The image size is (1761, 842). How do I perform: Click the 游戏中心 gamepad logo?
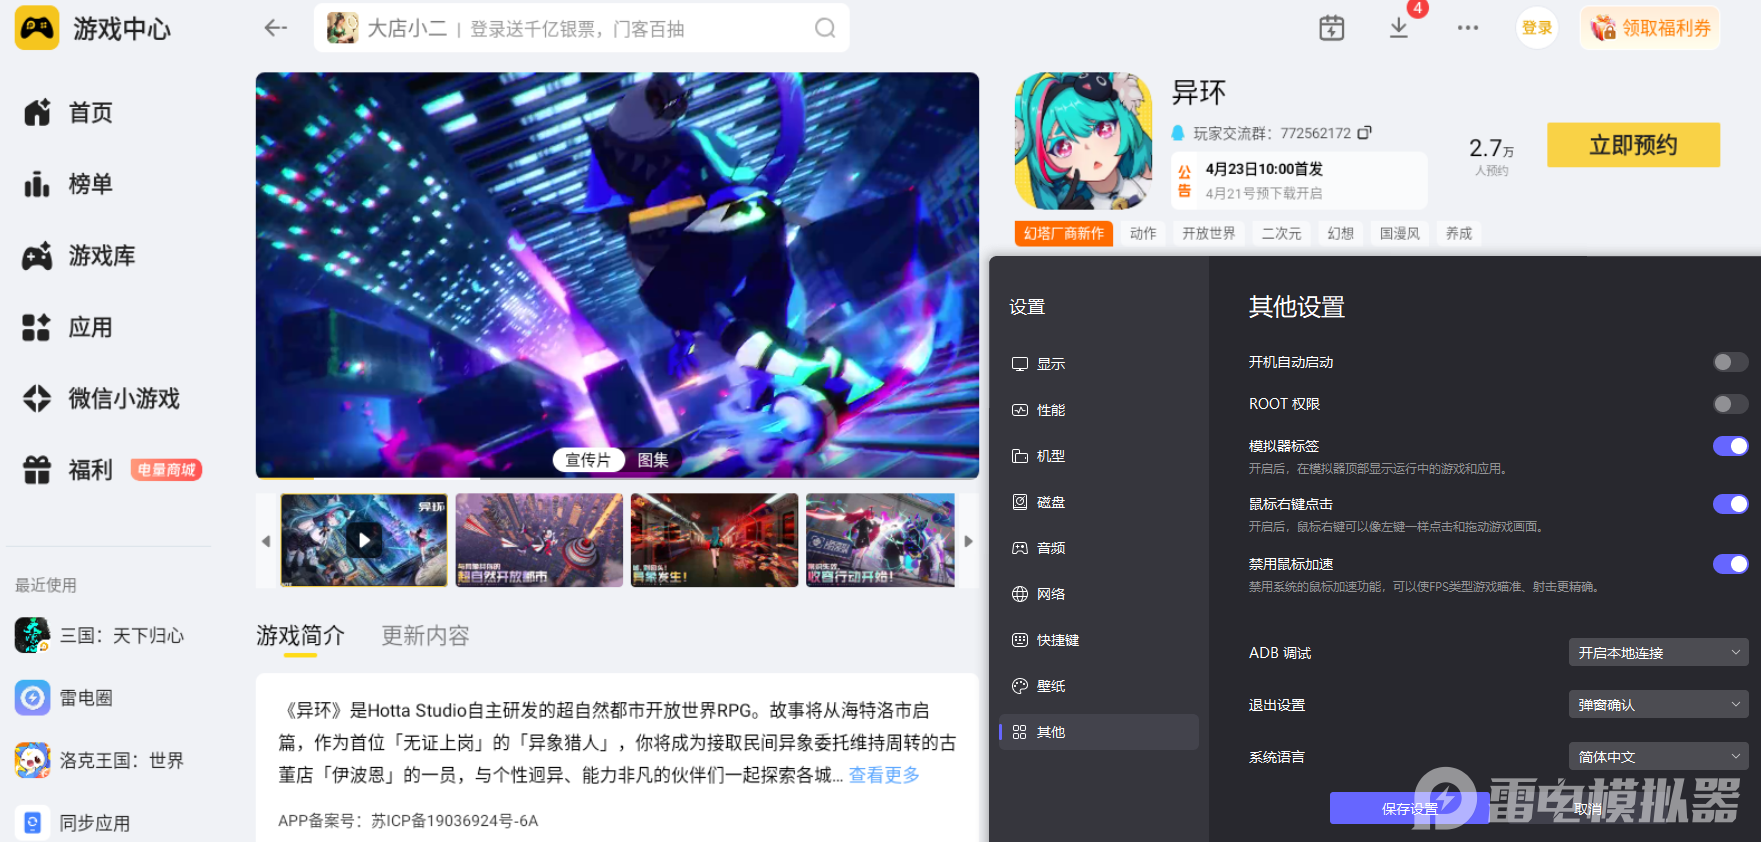point(37,28)
